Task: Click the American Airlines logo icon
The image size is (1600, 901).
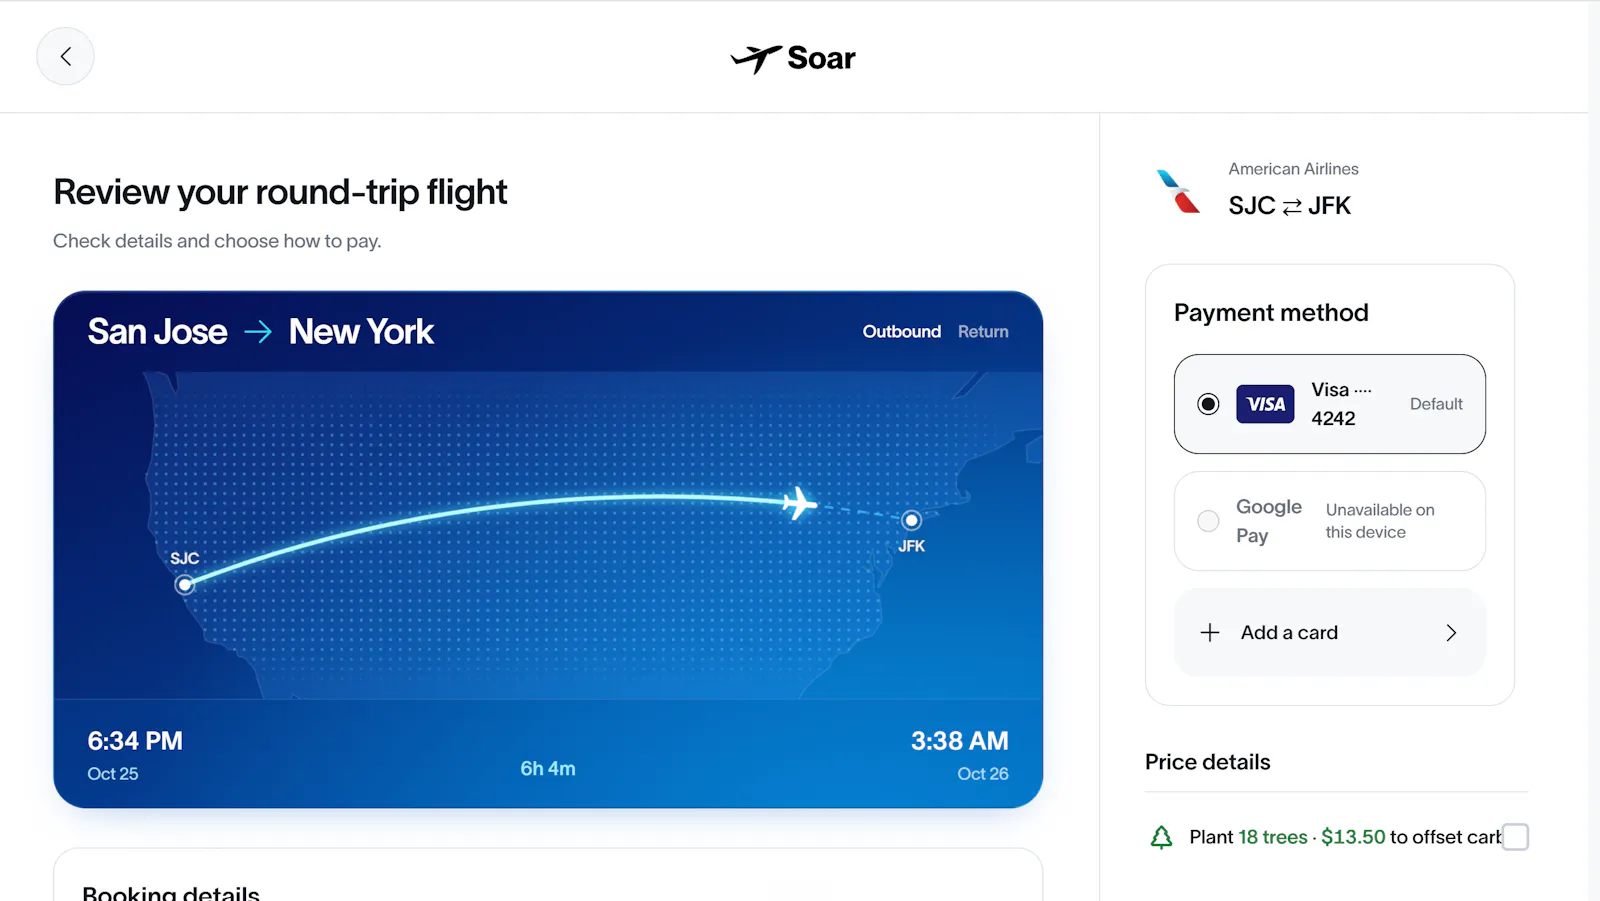Action: 1178,191
